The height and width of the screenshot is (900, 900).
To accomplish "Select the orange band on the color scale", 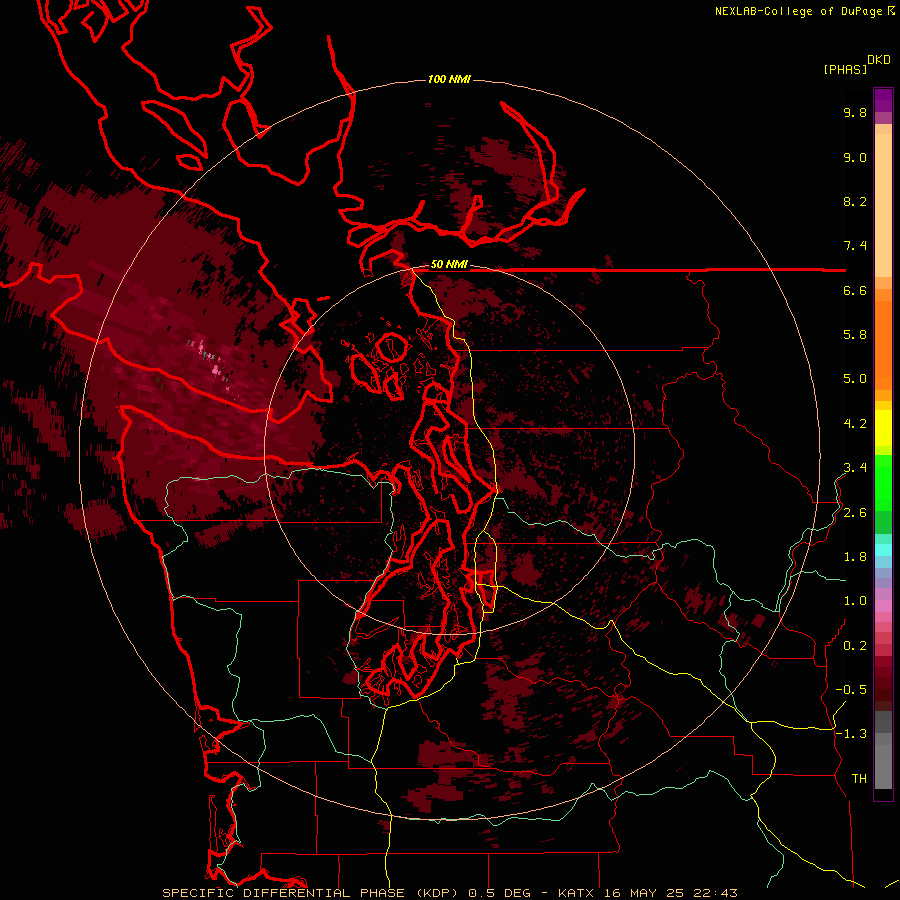I will [x=883, y=345].
